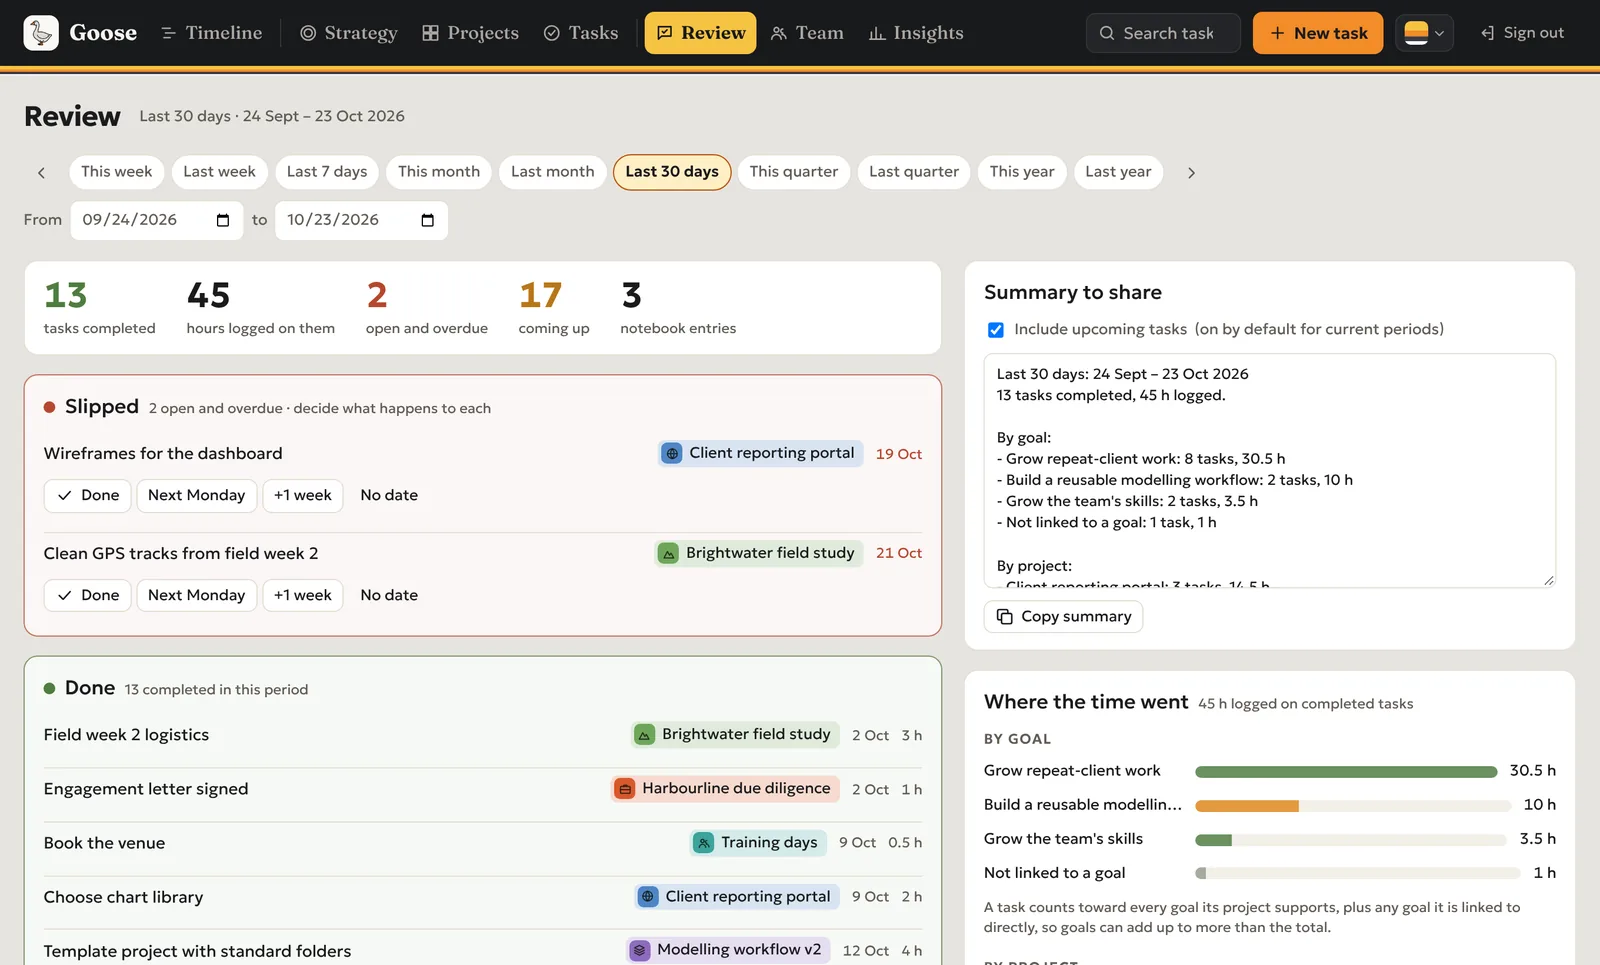Select the This quarter period
This screenshot has width=1600, height=965.
[x=794, y=172]
